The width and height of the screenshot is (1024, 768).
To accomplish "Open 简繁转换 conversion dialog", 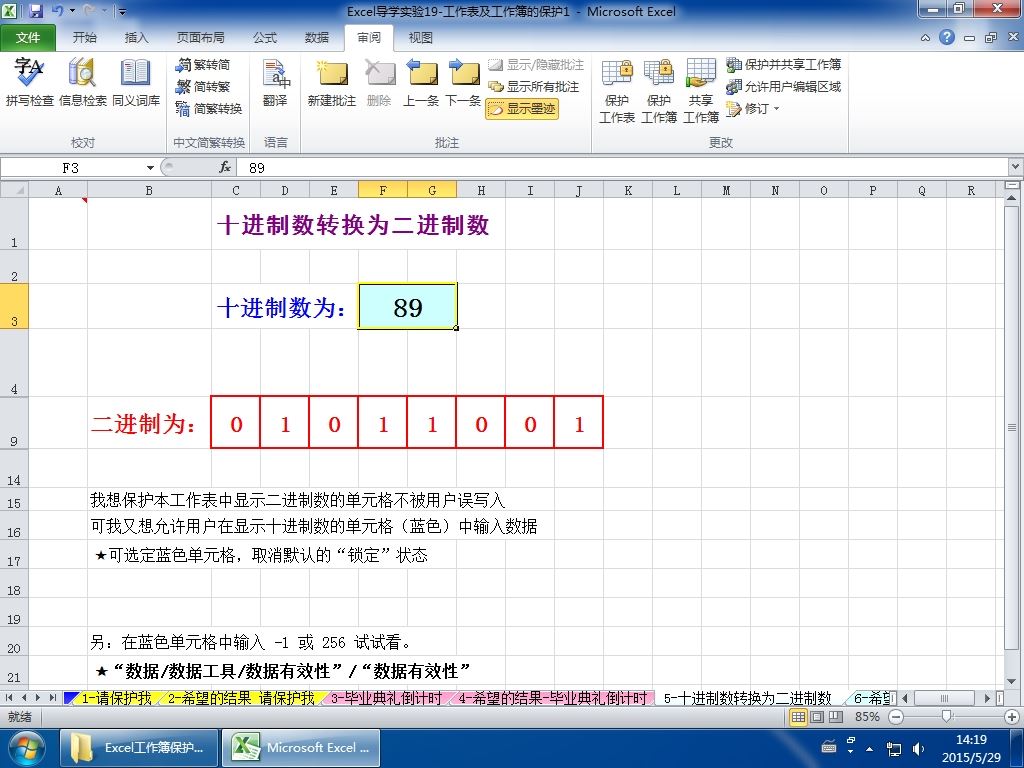I will point(209,108).
